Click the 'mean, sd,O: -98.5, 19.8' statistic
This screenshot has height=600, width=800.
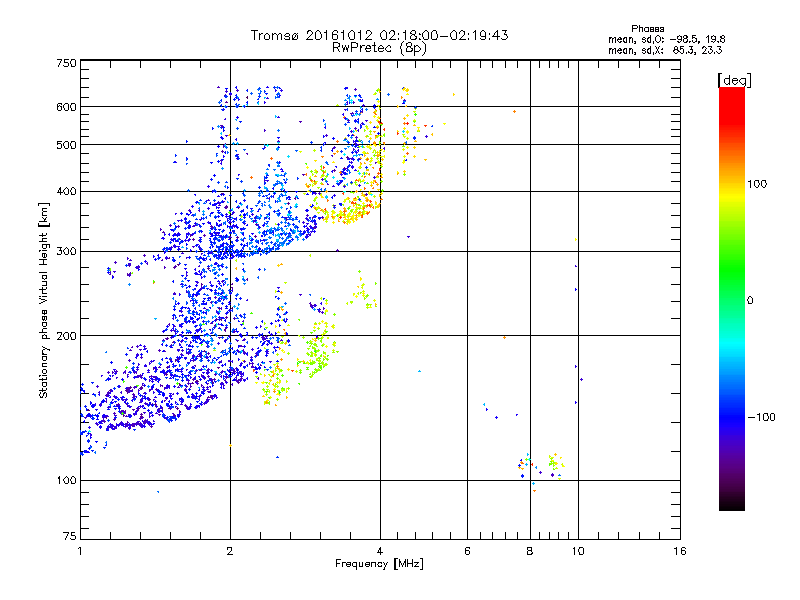pos(666,39)
